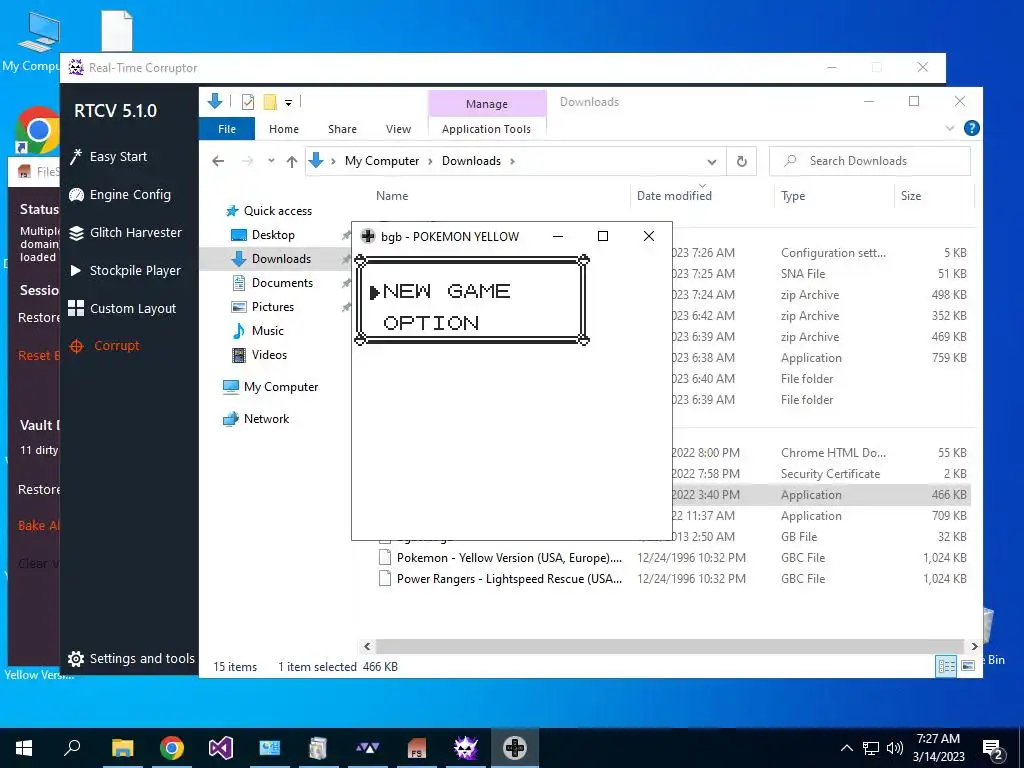Viewport: 1024px width, 768px height.
Task: Sort by the Size column header
Action: (910, 196)
